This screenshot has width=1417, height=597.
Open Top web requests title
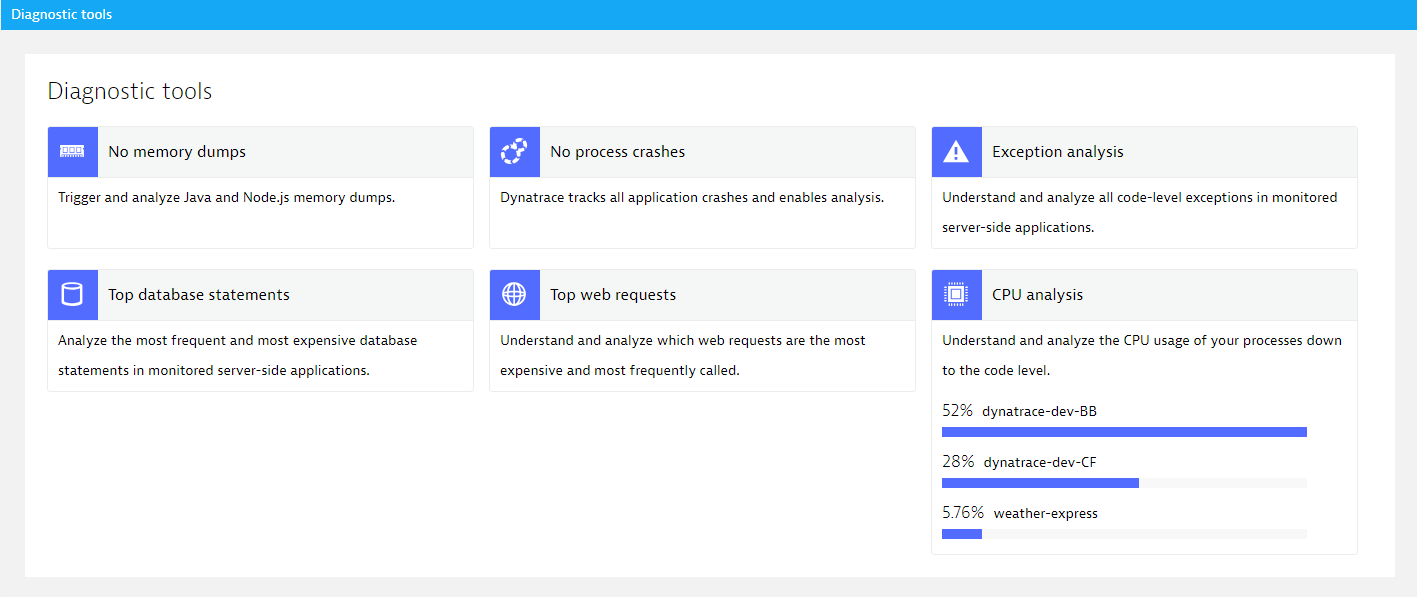613,295
